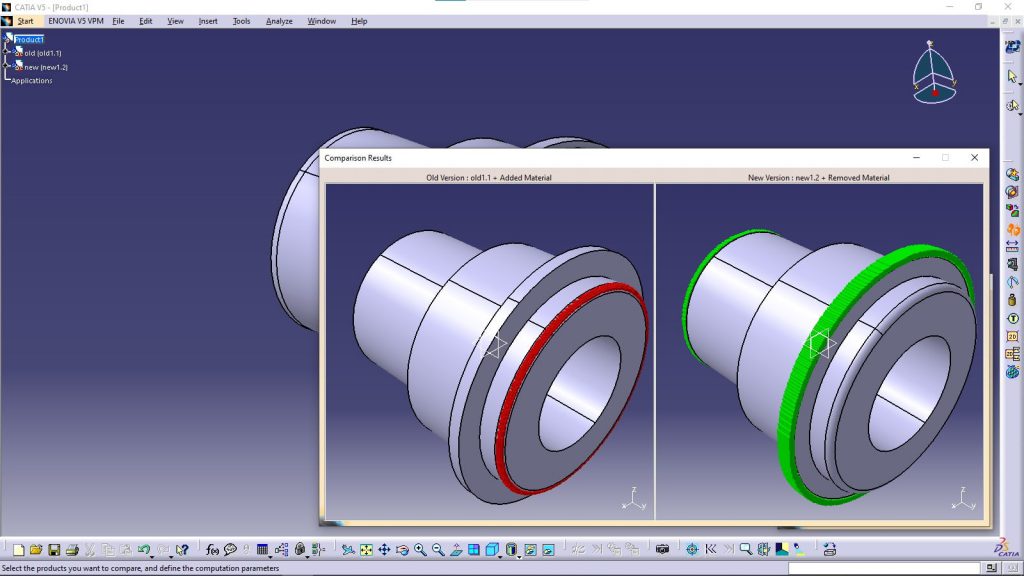Open the Start menu
This screenshot has height=576, width=1024.
tap(25, 21)
